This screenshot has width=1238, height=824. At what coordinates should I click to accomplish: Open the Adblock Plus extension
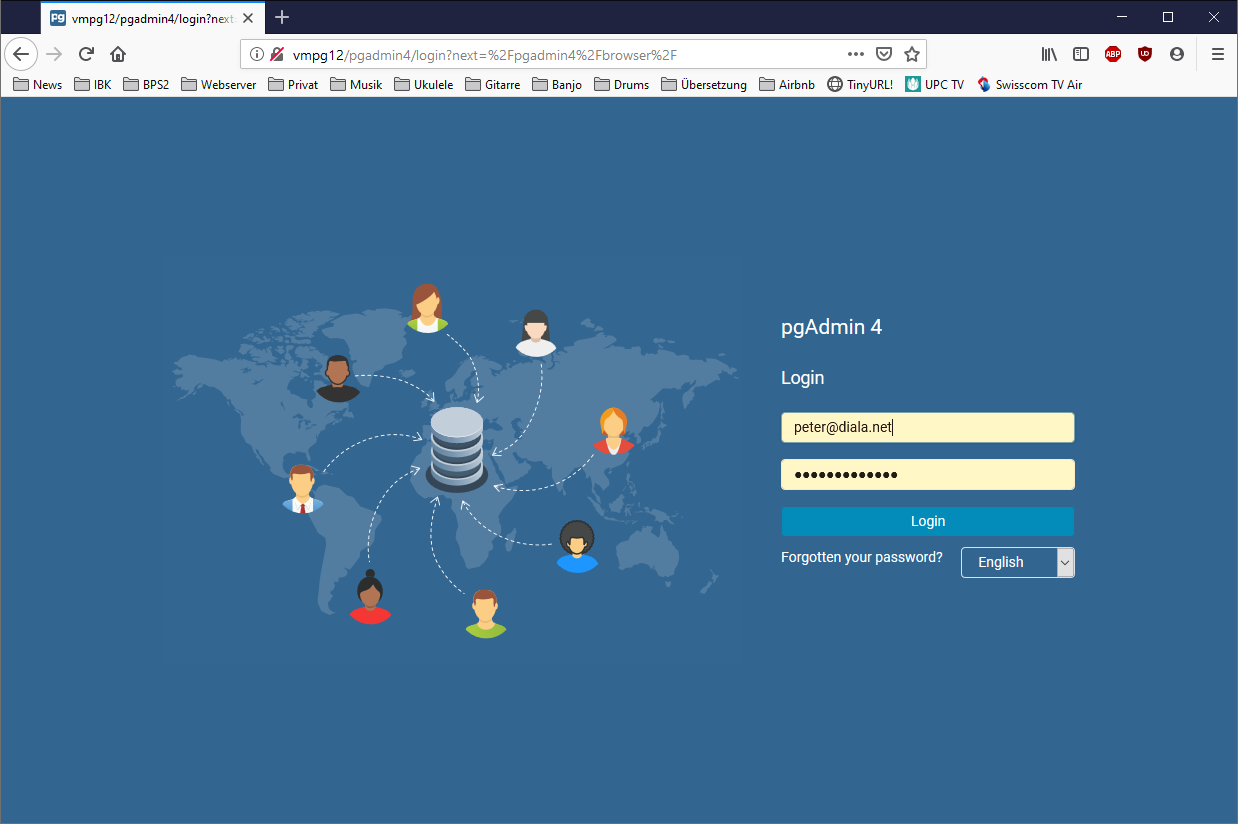coord(1113,54)
